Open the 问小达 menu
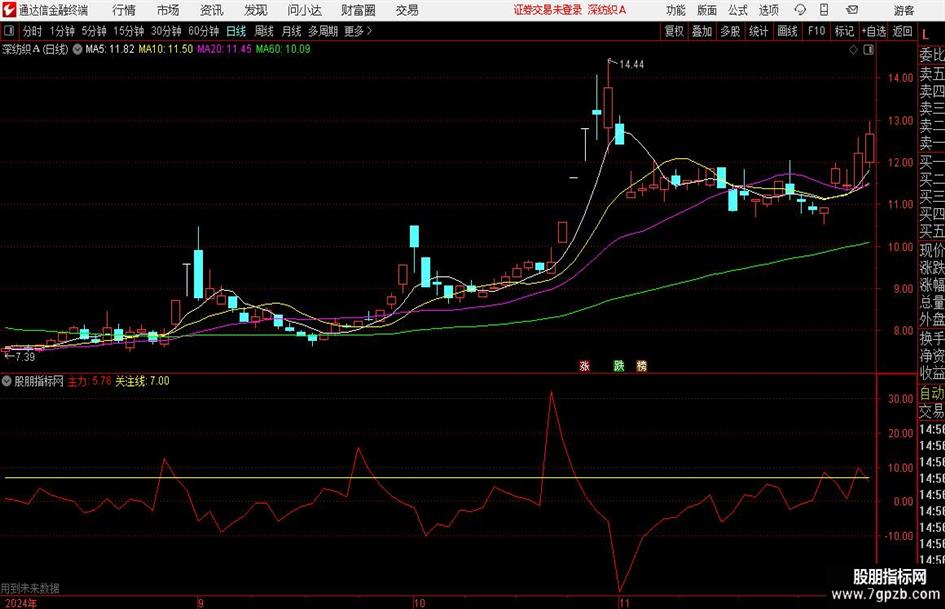Viewport: 945px width, 609px height. 304,10
